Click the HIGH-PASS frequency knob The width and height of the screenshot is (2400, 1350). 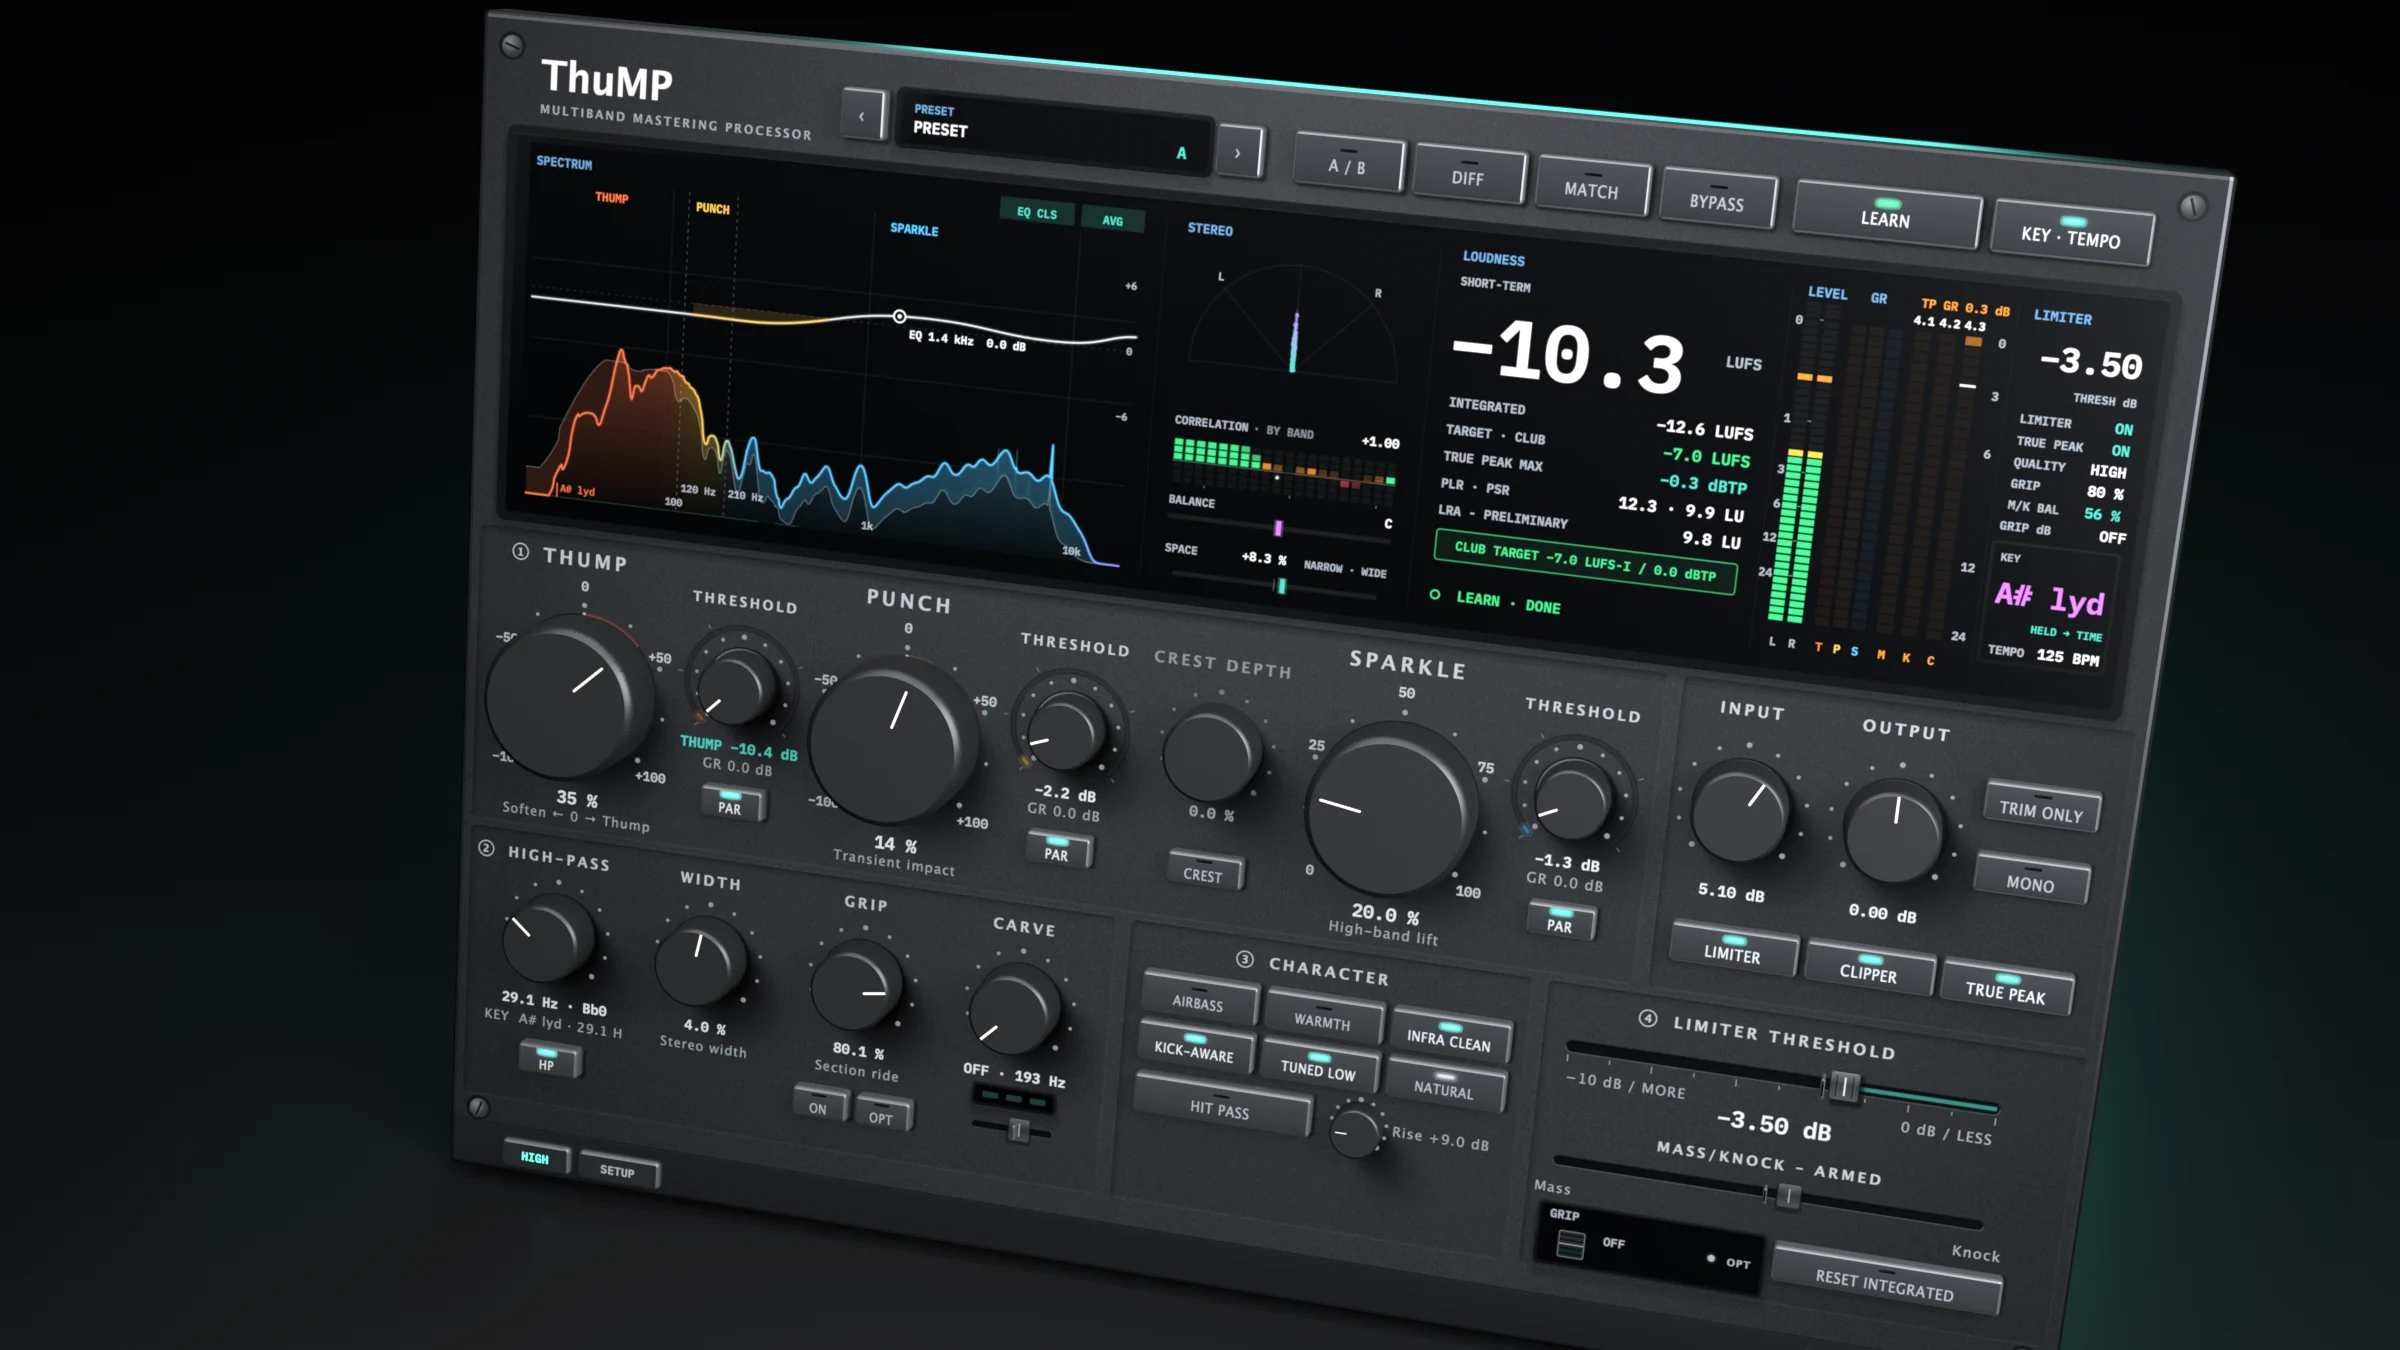[x=546, y=939]
